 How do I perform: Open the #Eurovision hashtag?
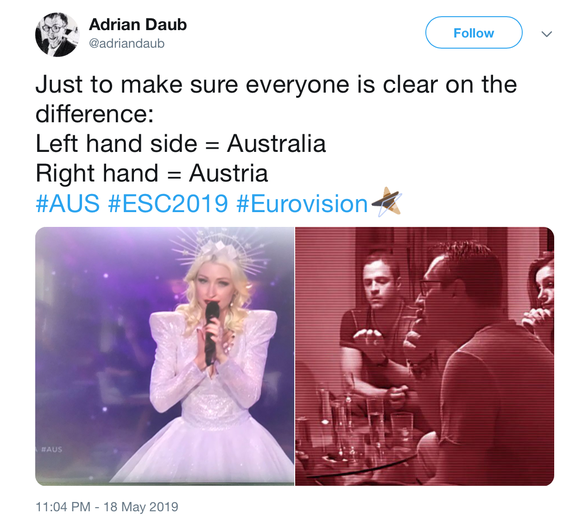click(302, 204)
